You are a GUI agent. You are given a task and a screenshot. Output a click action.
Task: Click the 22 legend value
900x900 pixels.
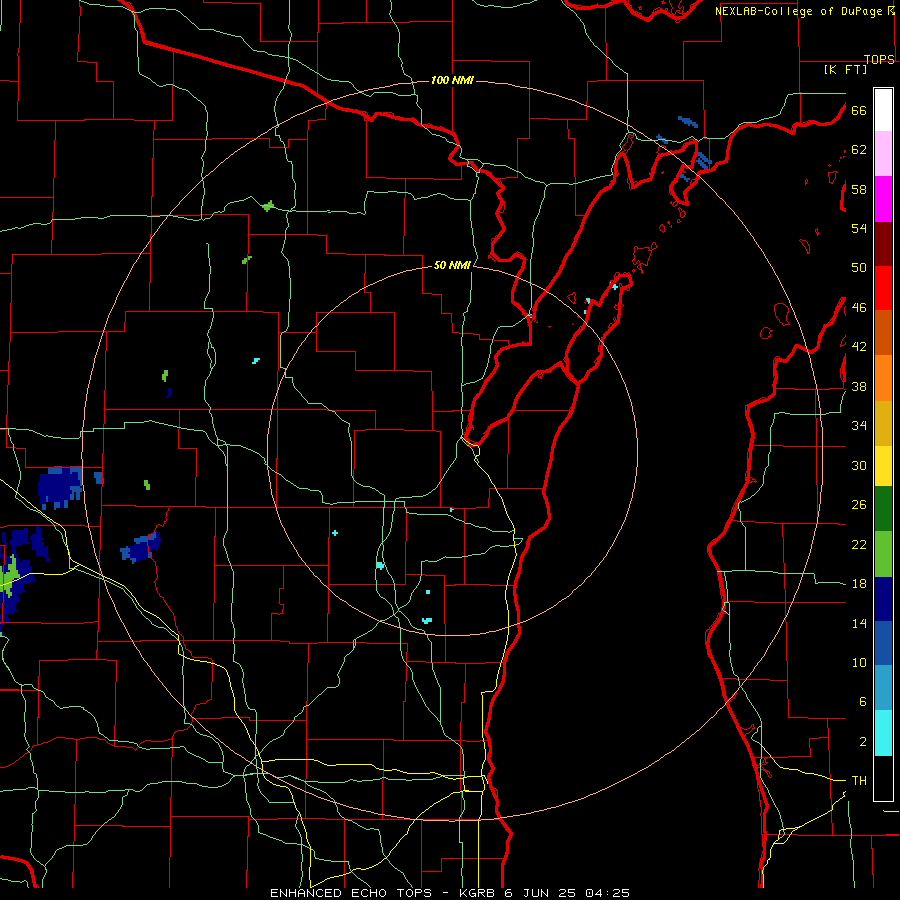[x=859, y=545]
